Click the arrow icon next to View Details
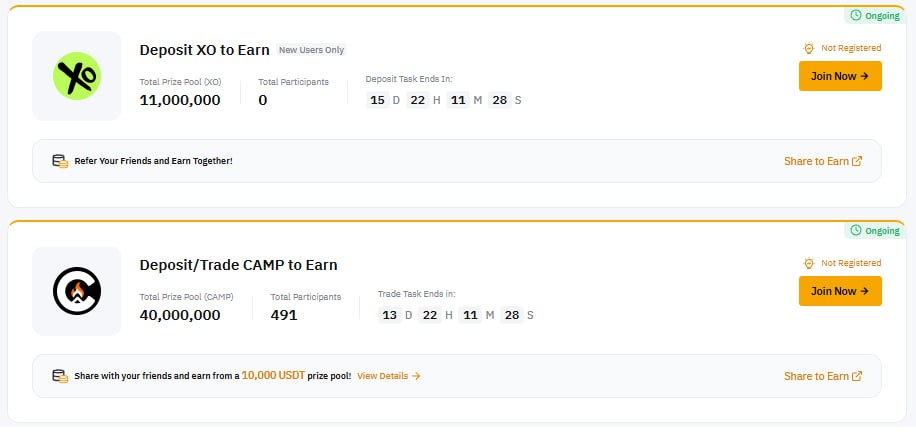 point(416,376)
